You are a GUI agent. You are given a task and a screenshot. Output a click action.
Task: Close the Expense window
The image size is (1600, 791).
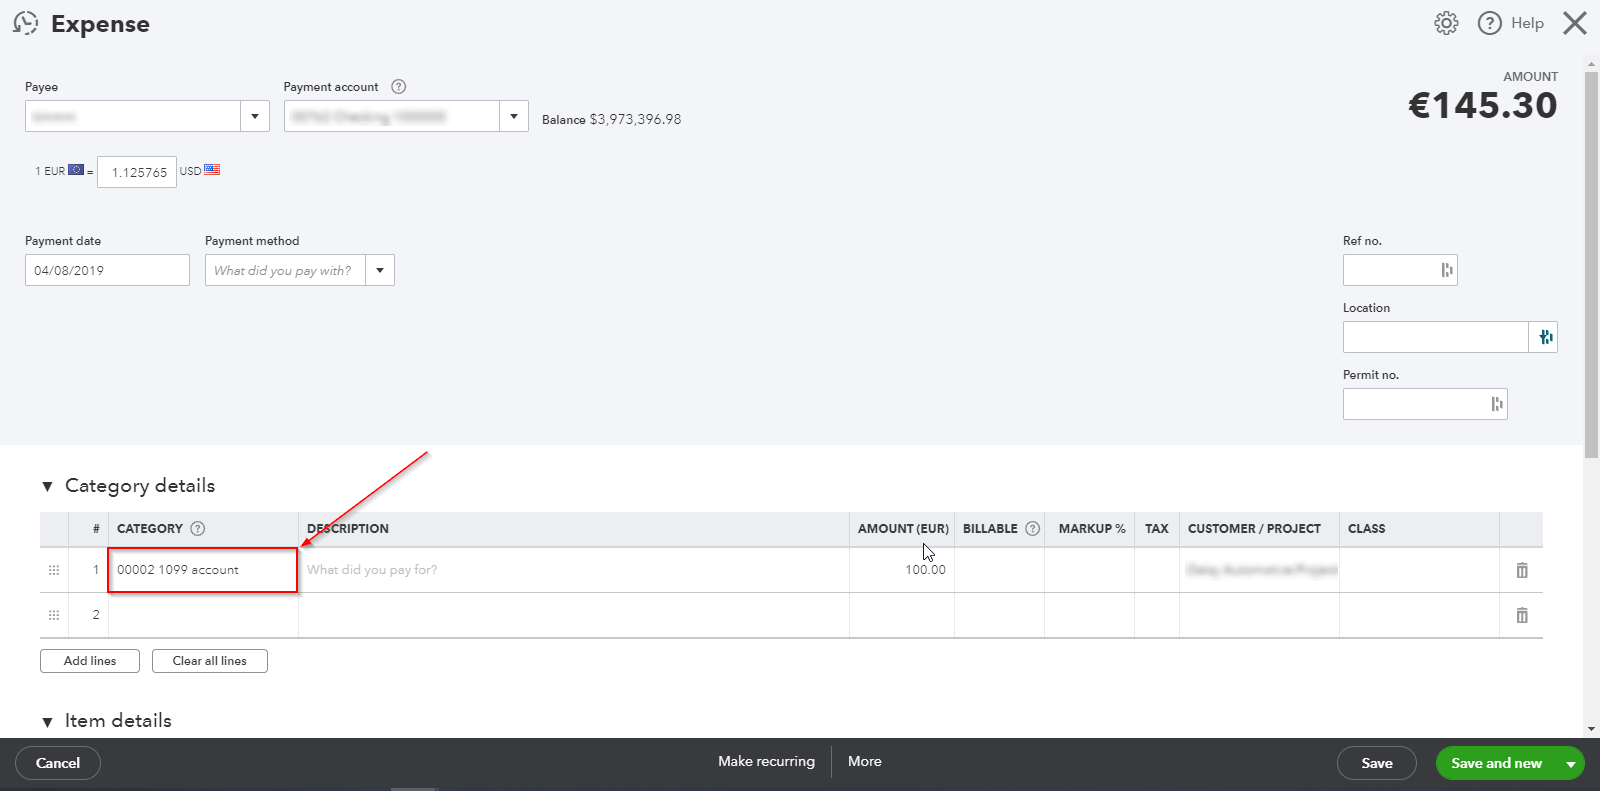point(1575,23)
